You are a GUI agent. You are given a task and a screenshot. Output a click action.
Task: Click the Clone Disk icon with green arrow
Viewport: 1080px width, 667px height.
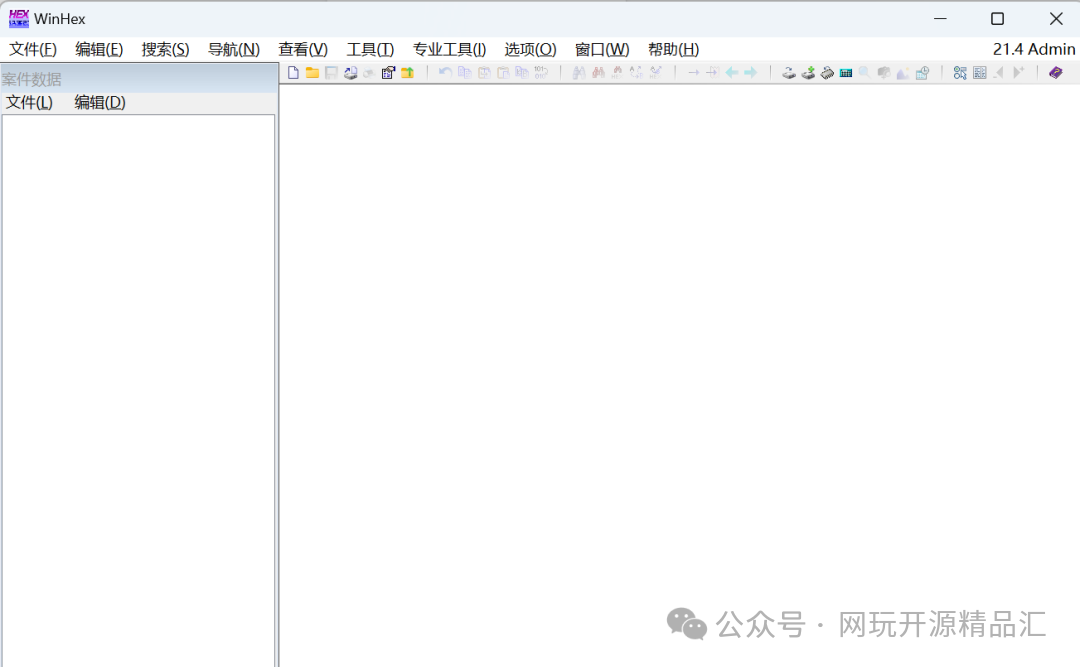coord(808,73)
